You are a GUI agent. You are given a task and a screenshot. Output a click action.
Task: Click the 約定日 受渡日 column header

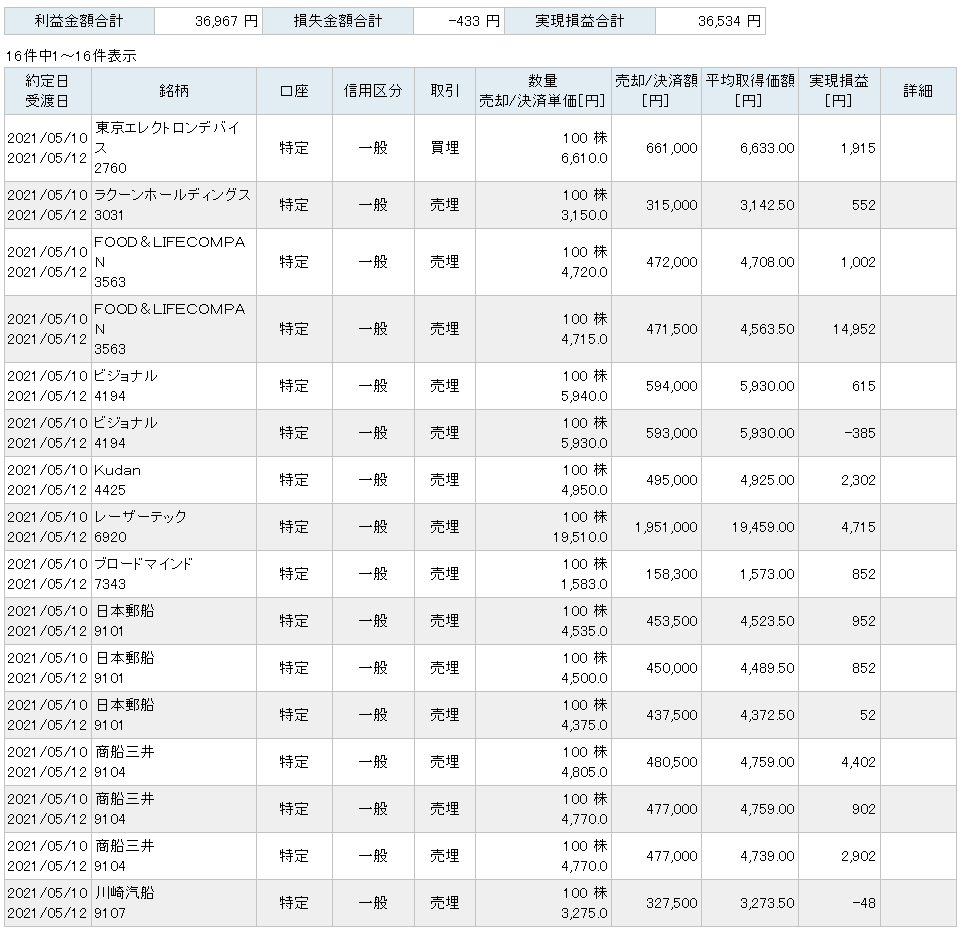coord(47,91)
